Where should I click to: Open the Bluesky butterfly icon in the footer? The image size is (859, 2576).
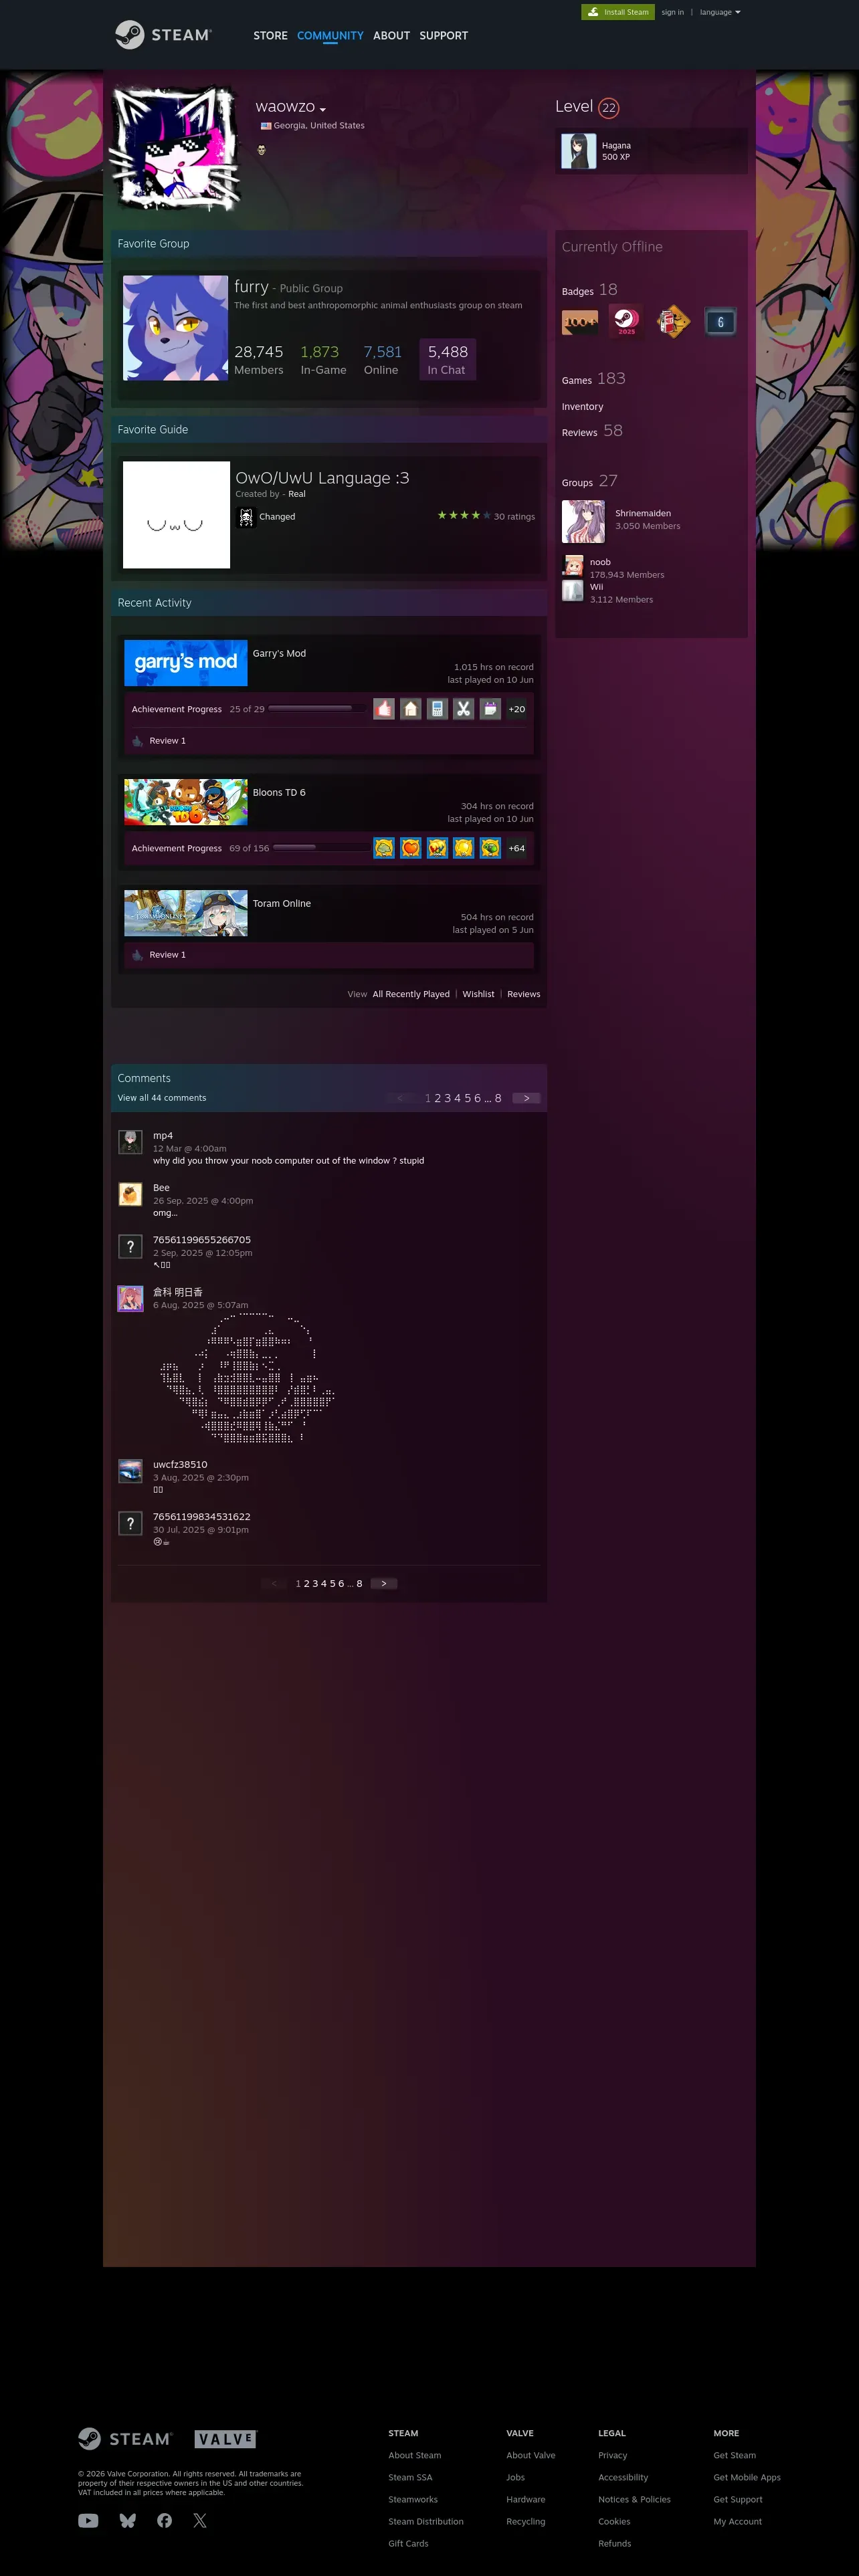[x=127, y=2521]
